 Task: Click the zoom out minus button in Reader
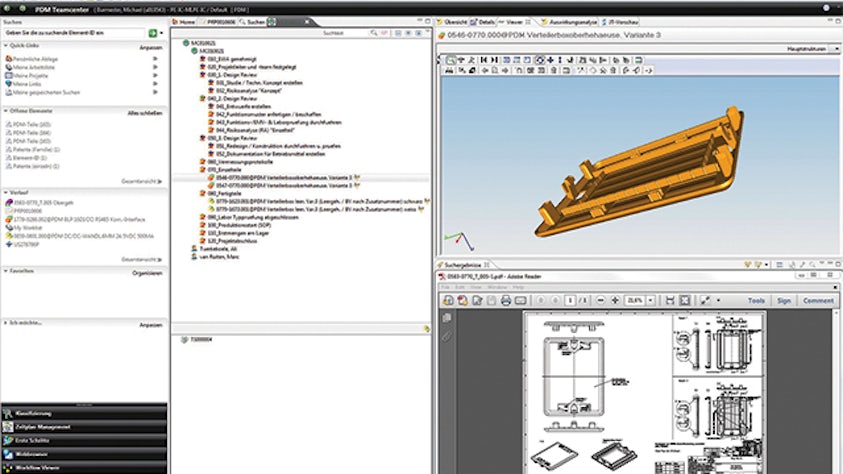[x=601, y=301]
